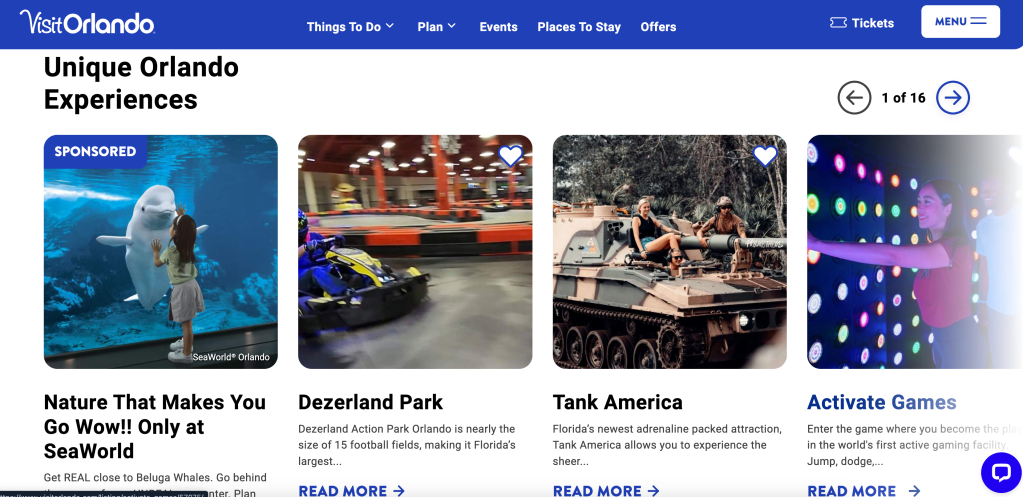Click arrow beside Dezerland READ MORE
Screen dimensions: 1023x497
[x=399, y=490]
